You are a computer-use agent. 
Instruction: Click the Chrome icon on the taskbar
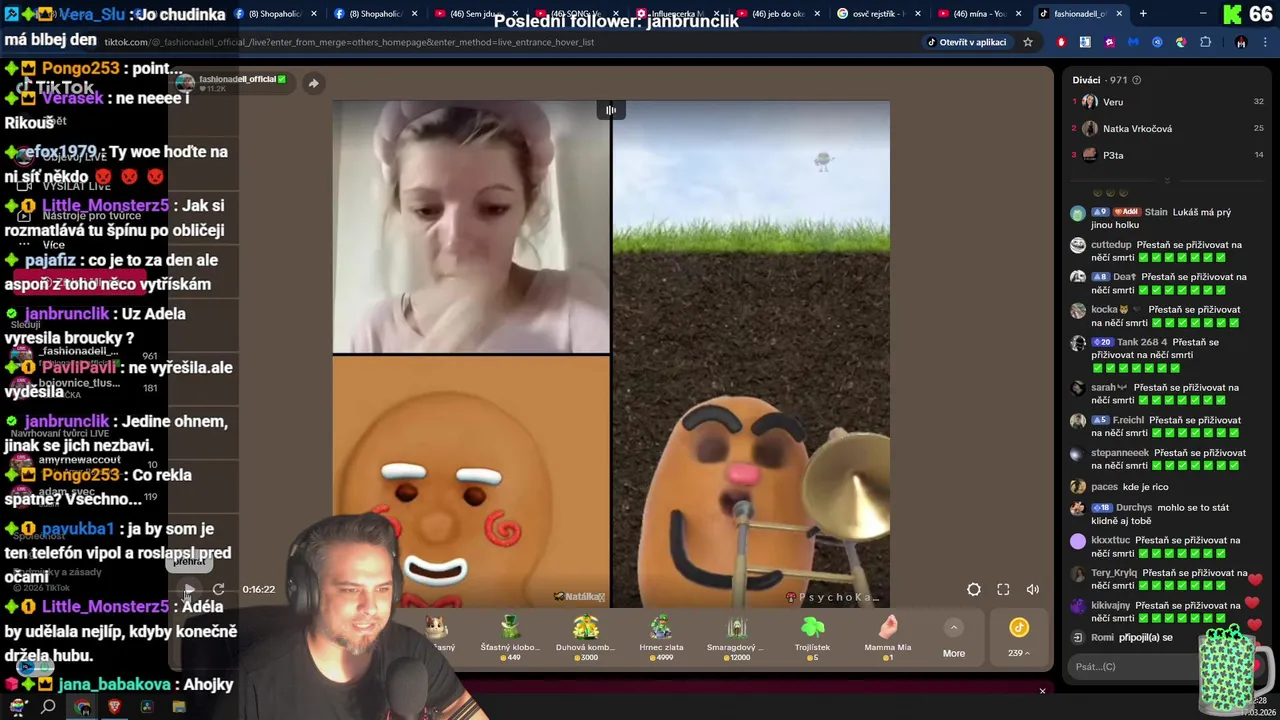point(82,707)
